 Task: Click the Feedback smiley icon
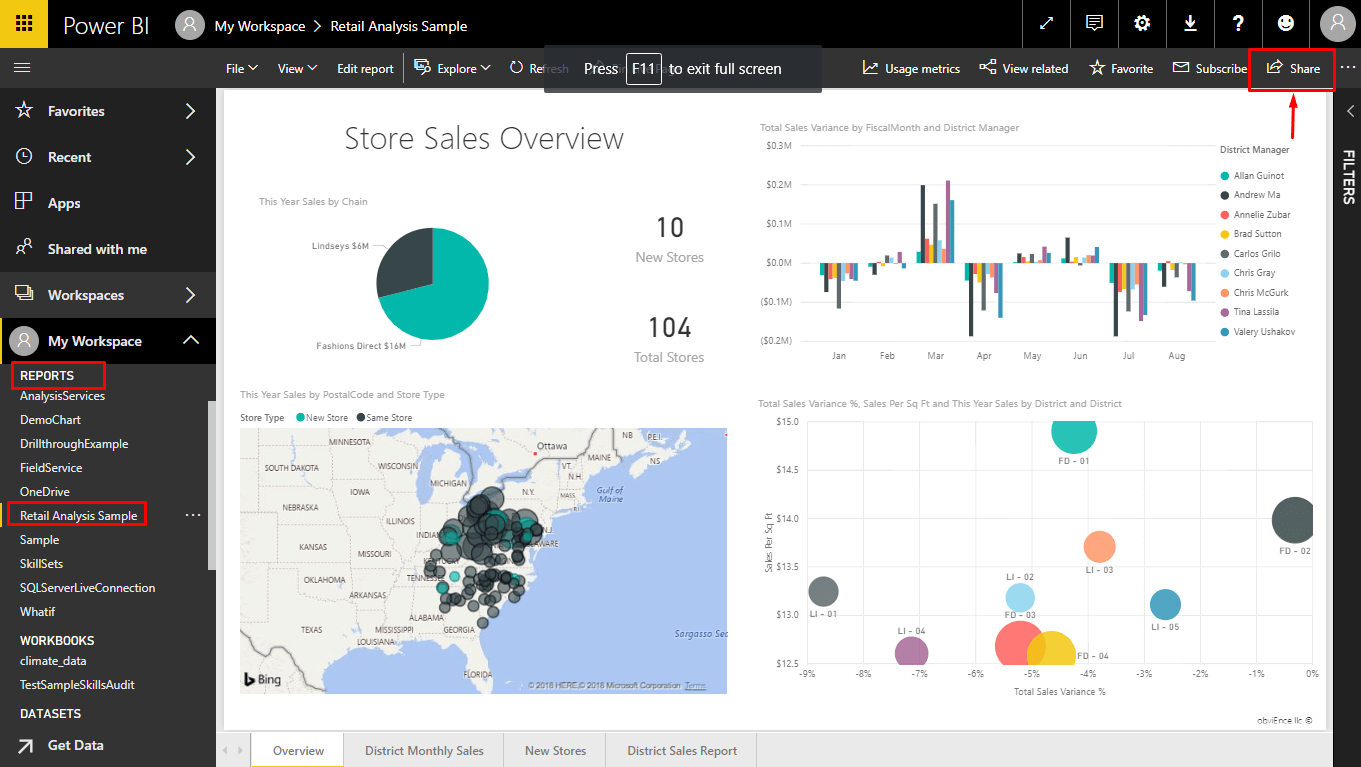tap(1286, 24)
